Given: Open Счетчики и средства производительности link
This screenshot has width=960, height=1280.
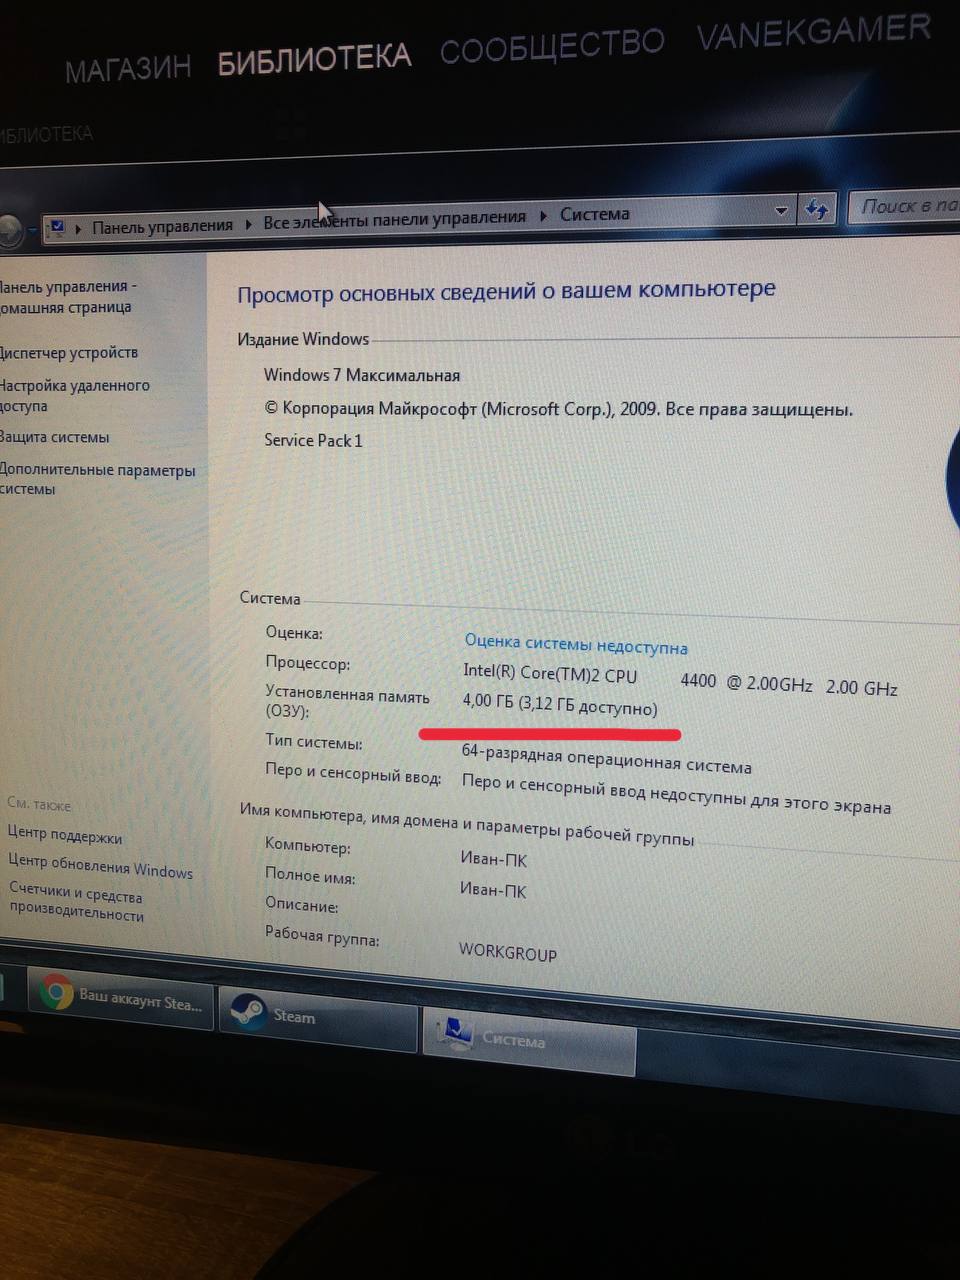Looking at the screenshot, I should coord(76,901).
